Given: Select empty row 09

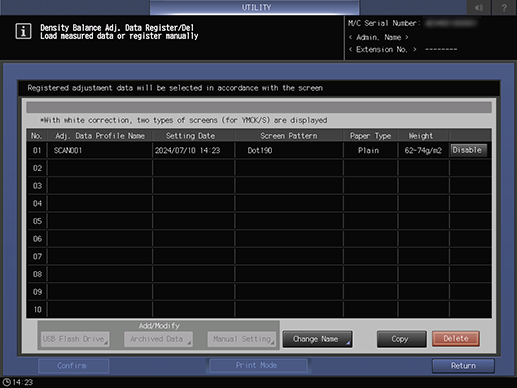Looking at the screenshot, I should point(259,292).
